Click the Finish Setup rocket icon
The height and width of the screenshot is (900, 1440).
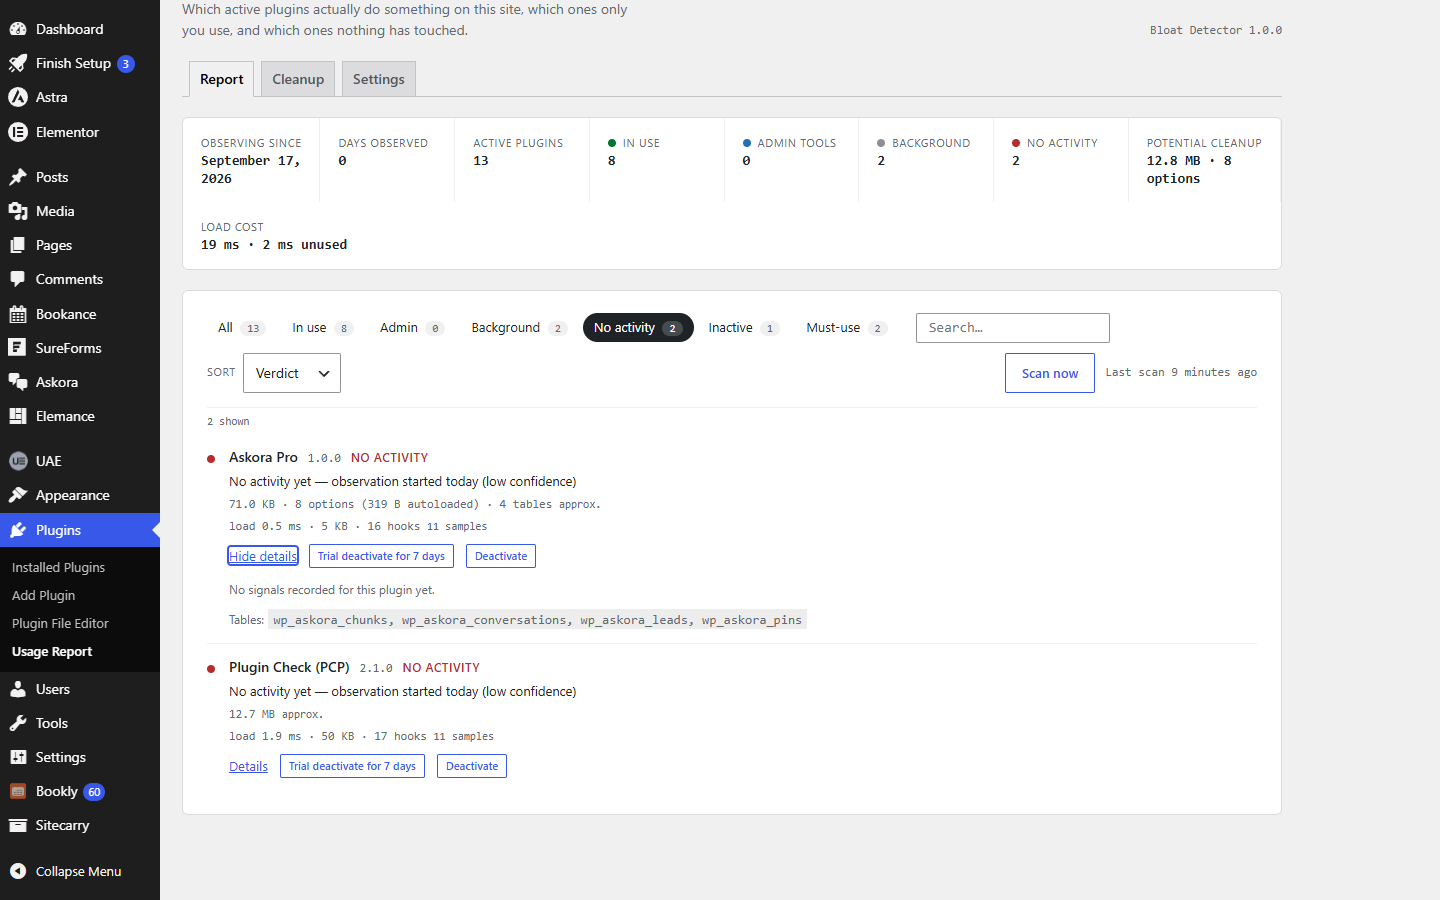click(18, 63)
